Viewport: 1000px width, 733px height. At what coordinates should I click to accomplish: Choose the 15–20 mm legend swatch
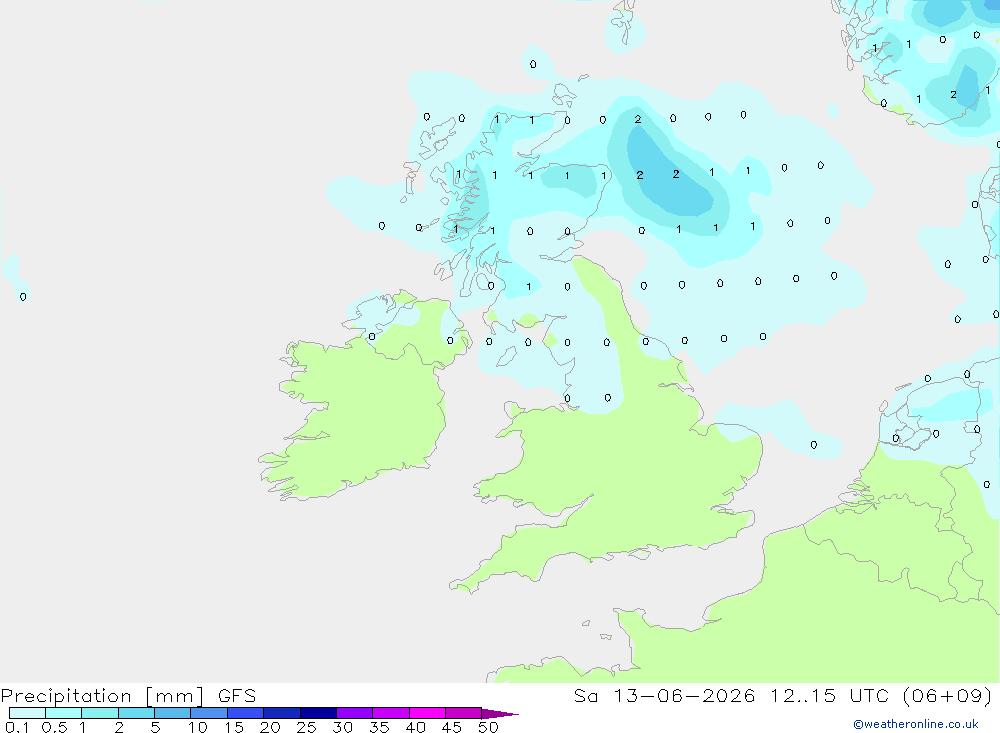pos(246,713)
